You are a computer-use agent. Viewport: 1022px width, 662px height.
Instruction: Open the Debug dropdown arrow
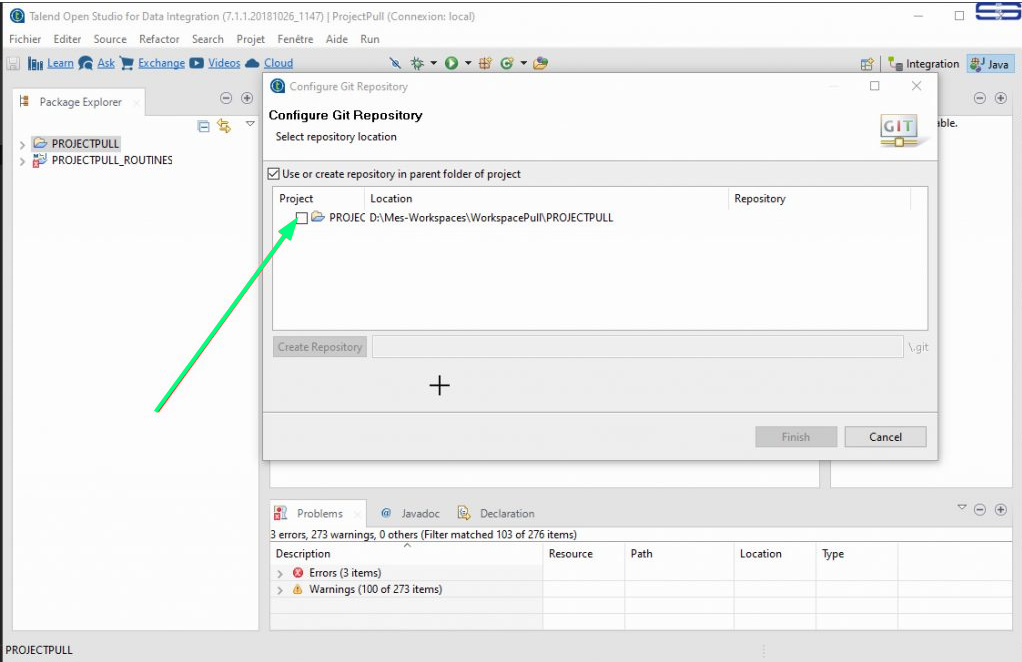(433, 63)
